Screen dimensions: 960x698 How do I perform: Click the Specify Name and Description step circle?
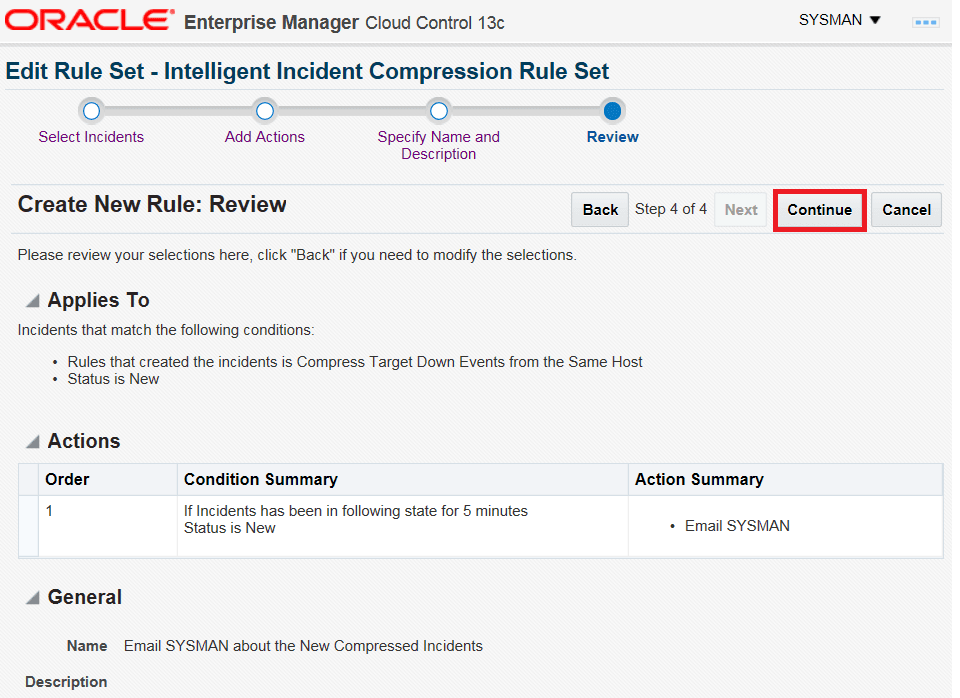(438, 111)
